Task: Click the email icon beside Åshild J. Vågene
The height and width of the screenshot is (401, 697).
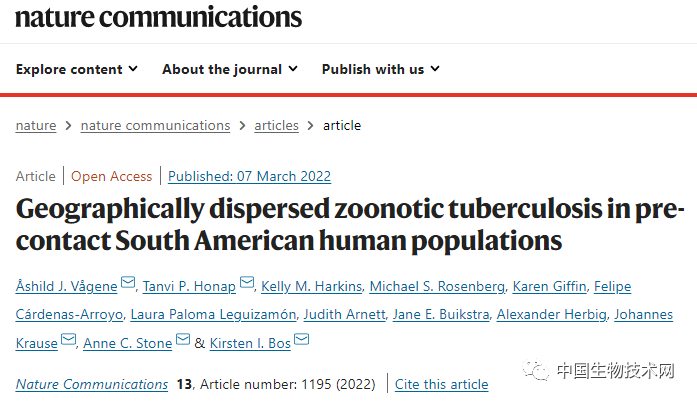Action: tap(128, 285)
